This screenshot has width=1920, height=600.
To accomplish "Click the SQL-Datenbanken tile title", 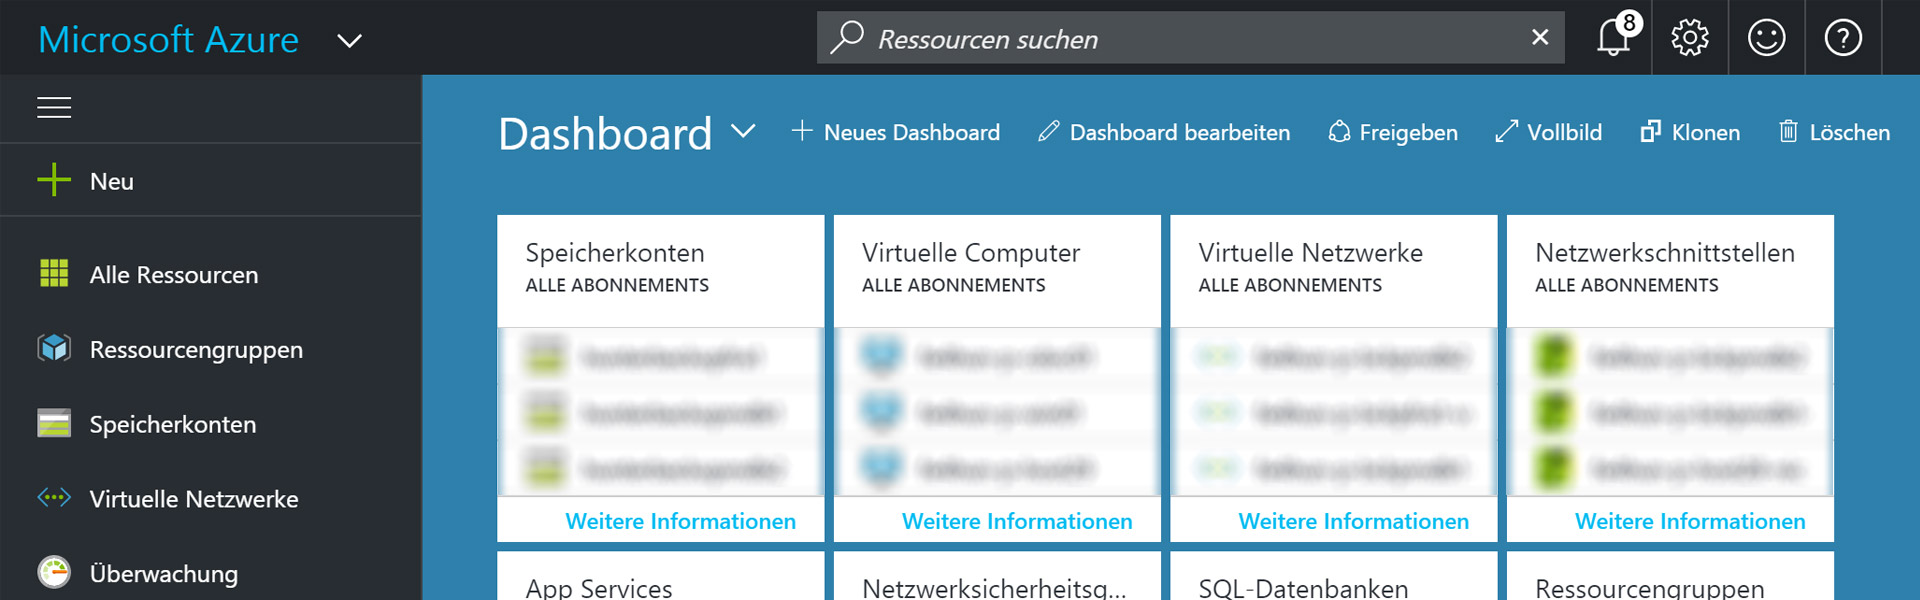I will point(1304,588).
